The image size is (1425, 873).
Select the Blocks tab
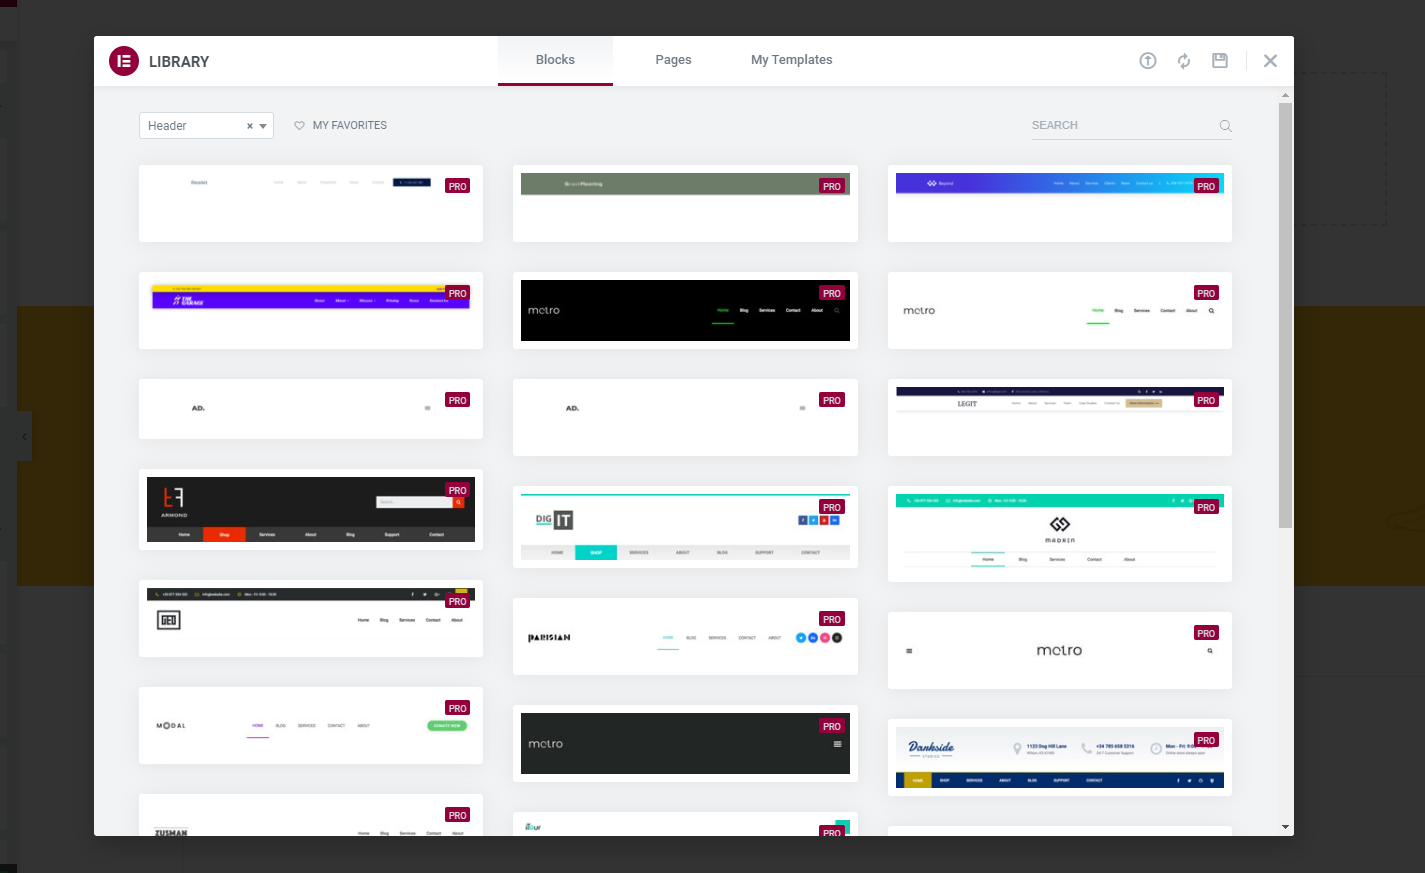click(x=555, y=60)
